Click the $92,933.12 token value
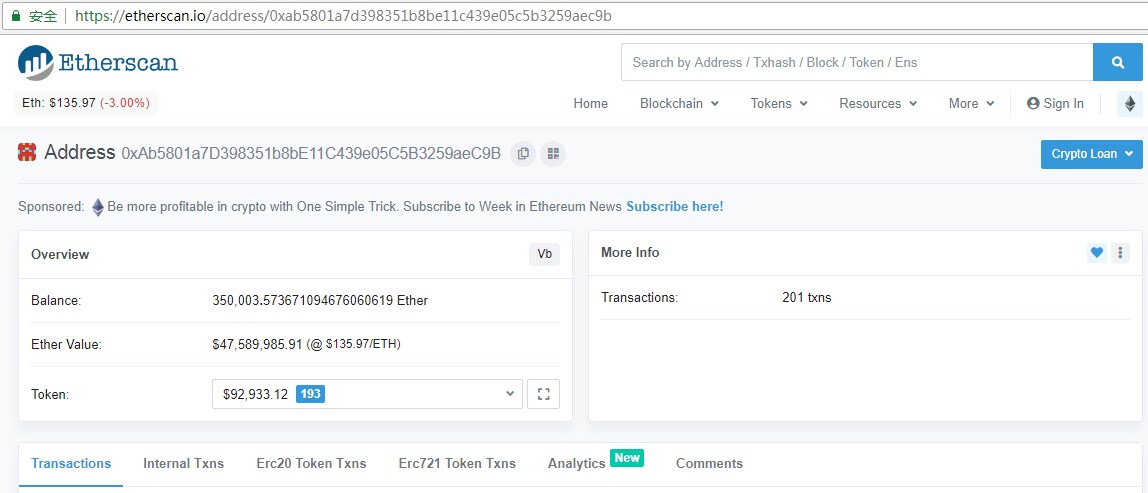This screenshot has width=1148, height=493. point(256,394)
